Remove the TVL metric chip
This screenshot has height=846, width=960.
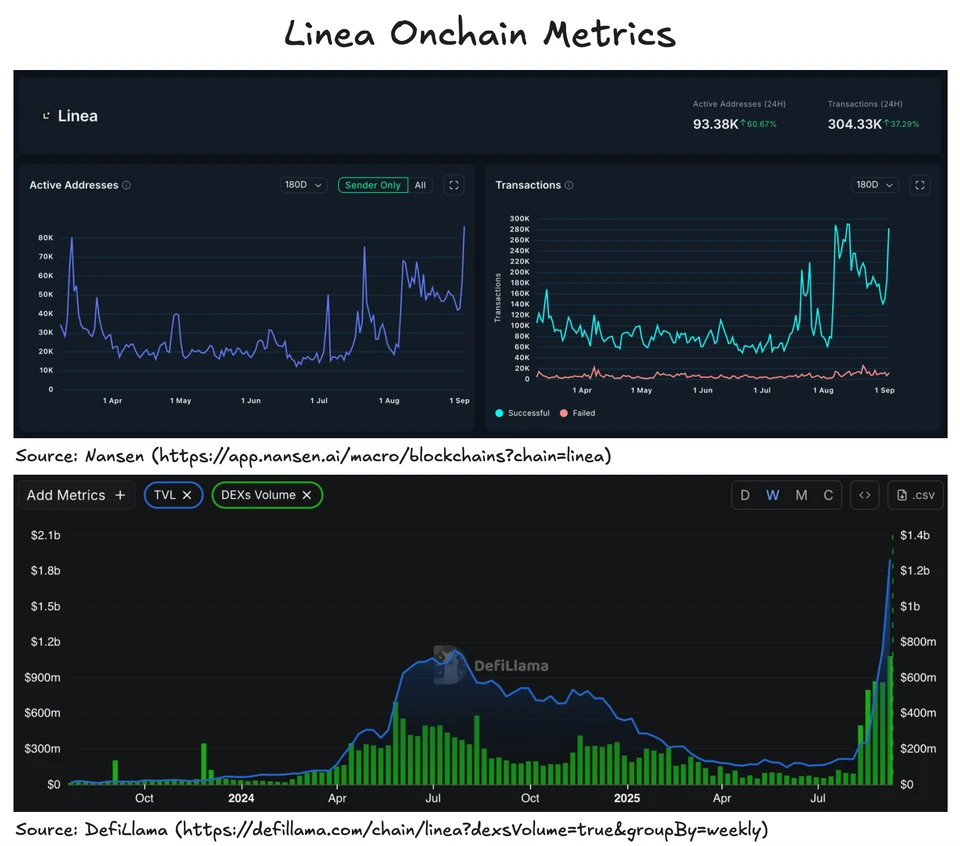pos(188,495)
